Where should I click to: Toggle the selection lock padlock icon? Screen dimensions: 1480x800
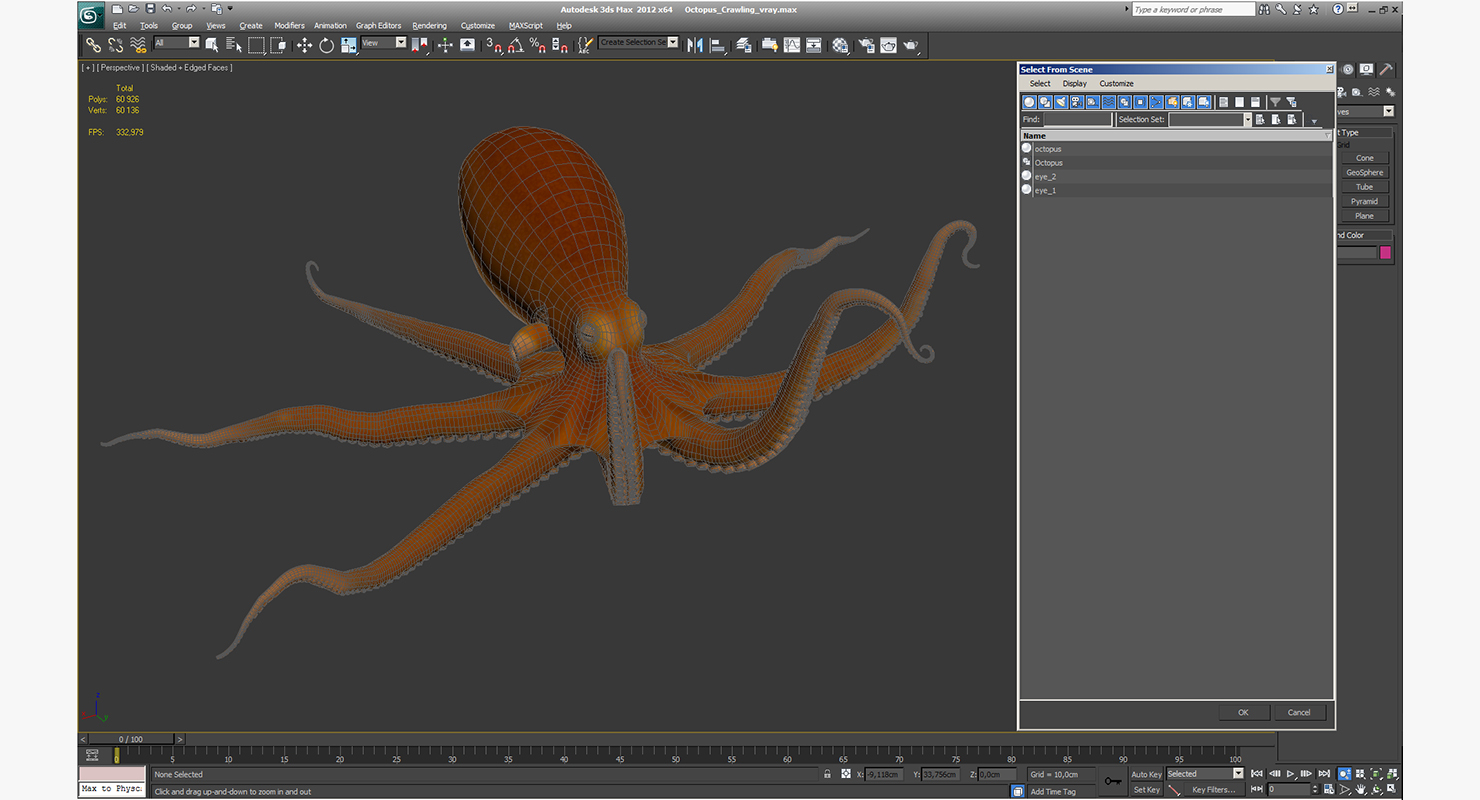tap(827, 774)
